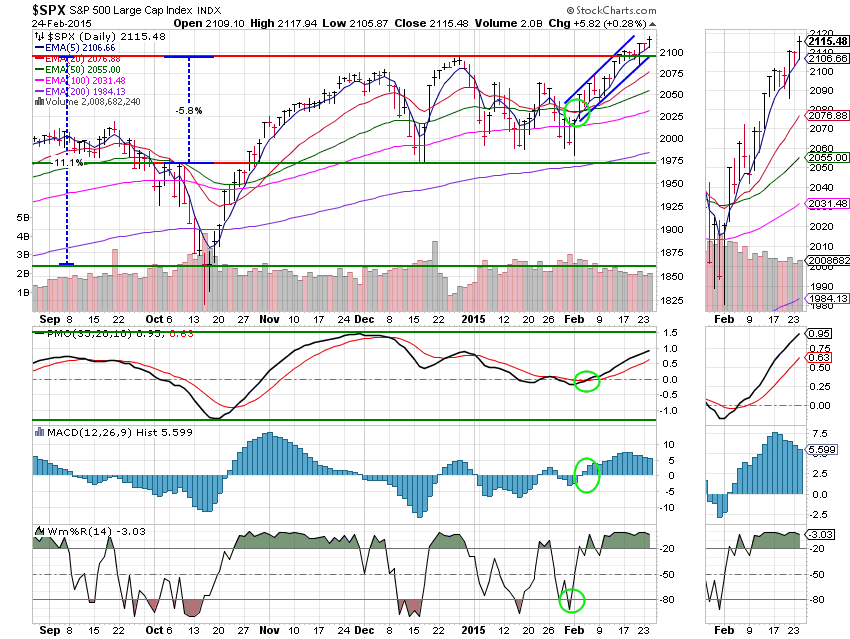Click the volume bars icon in legend
Image resolution: width=850 pixels, height=639 pixels.
pyautogui.click(x=39, y=101)
